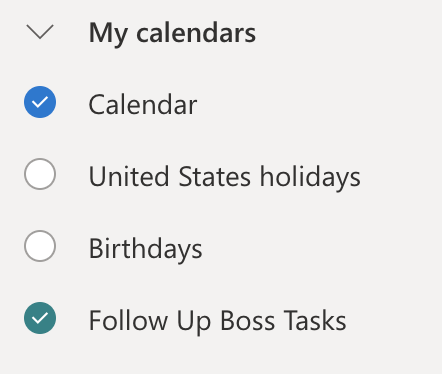The height and width of the screenshot is (374, 442).
Task: Click the white checkmark in the blue circle
Action: (x=40, y=102)
